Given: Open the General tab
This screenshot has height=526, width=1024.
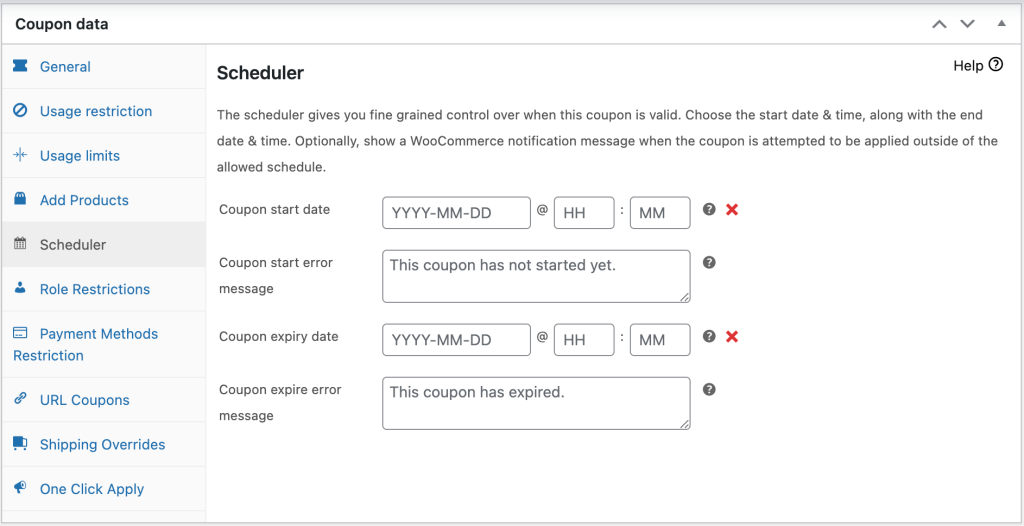Looking at the screenshot, I should click(x=65, y=67).
